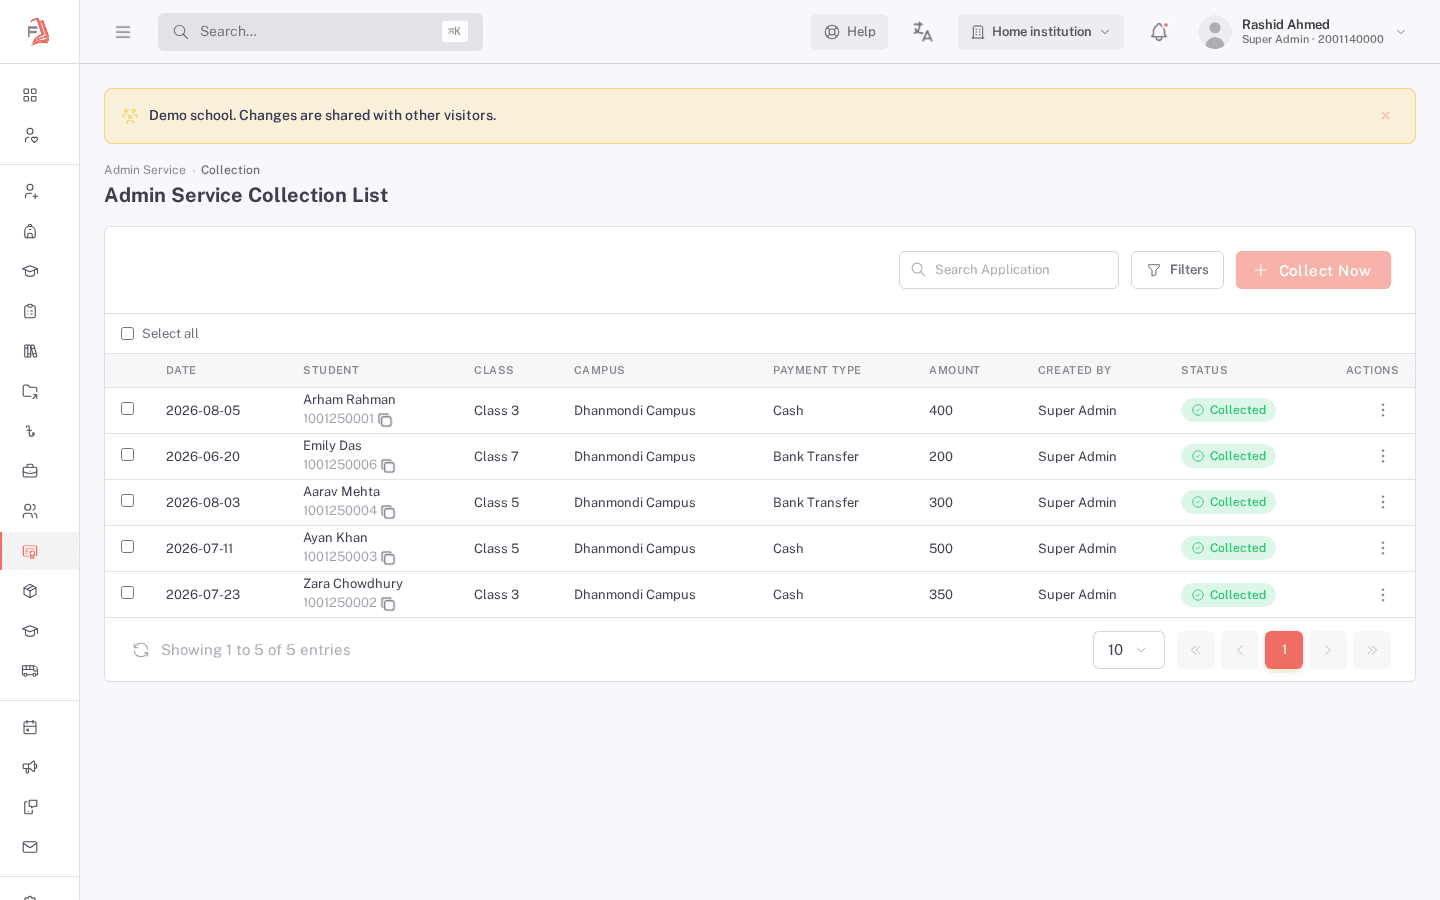The height and width of the screenshot is (900, 1440).
Task: Open the two-people users sidebar icon
Action: pyautogui.click(x=30, y=511)
